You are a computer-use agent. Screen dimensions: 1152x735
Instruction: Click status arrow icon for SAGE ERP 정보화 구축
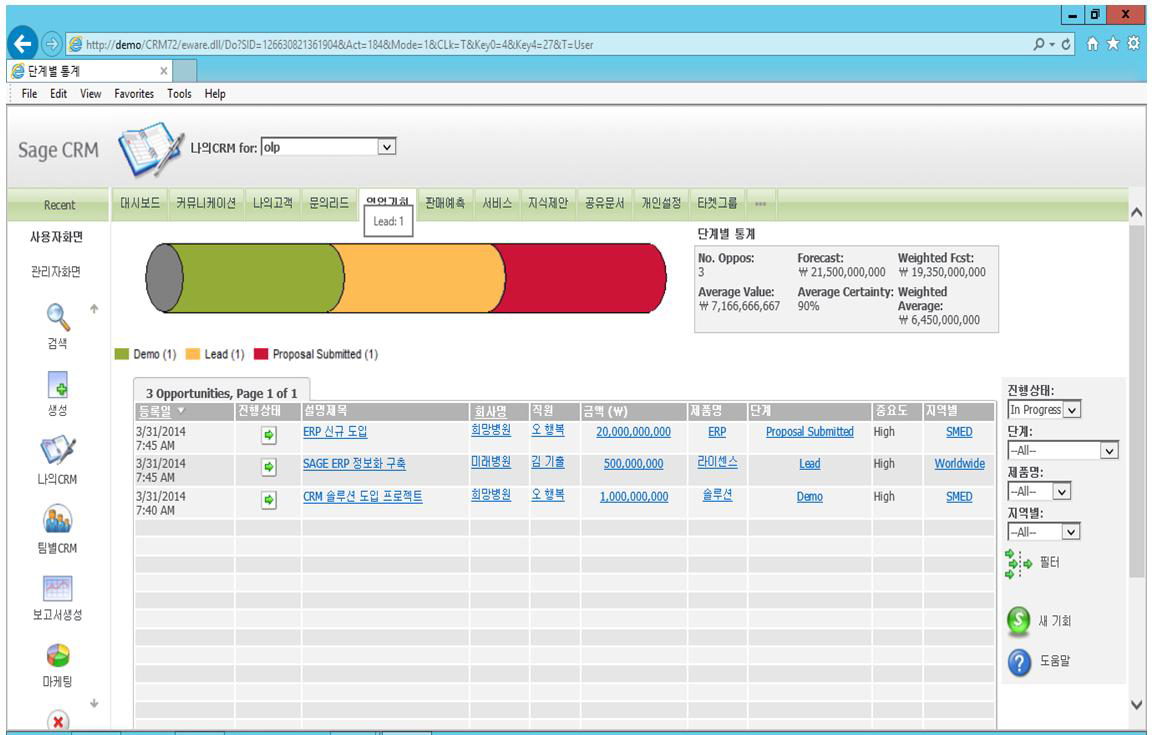point(269,467)
